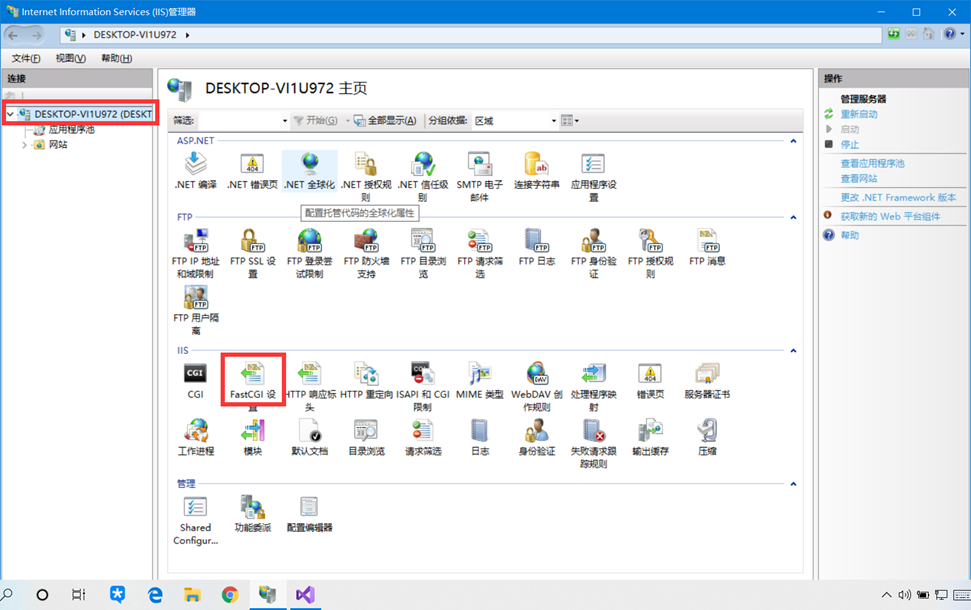Open the view mode dropdown button
This screenshot has width=971, height=610.
pyautogui.click(x=569, y=121)
